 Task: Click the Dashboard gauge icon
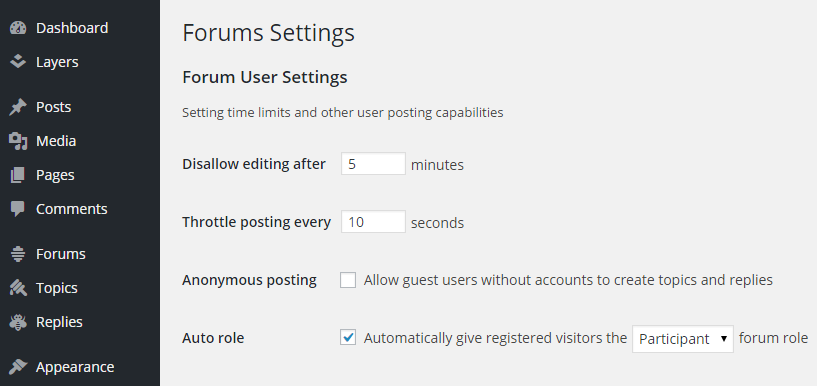tap(18, 28)
